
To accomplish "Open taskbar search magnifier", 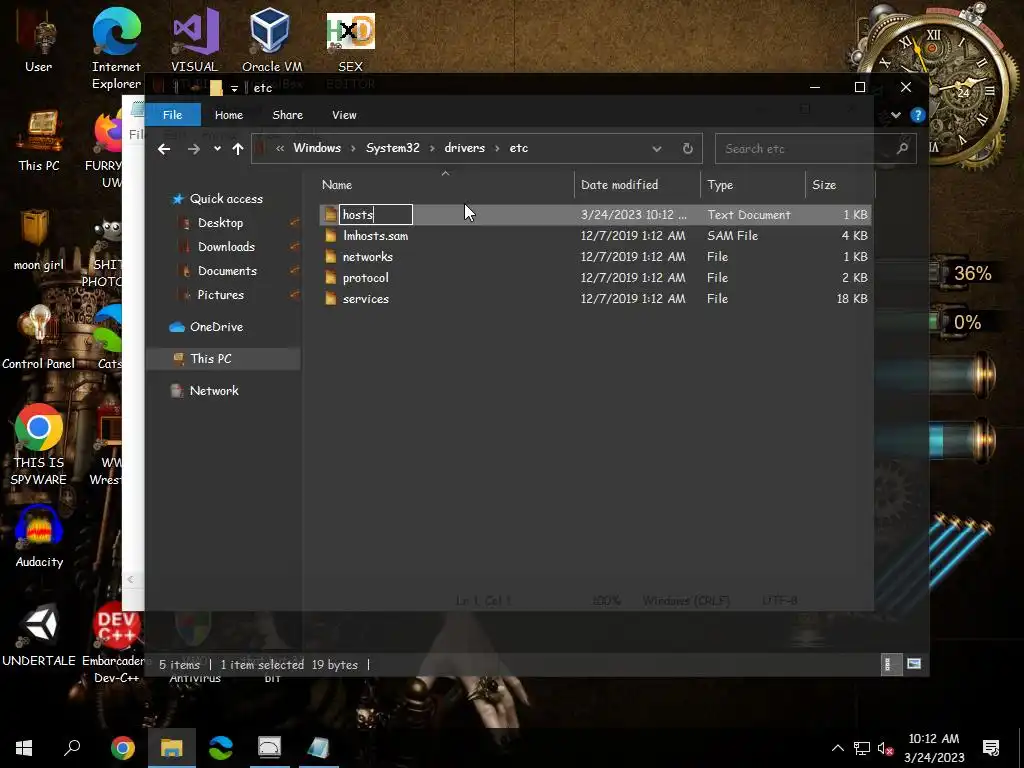I will 72,748.
